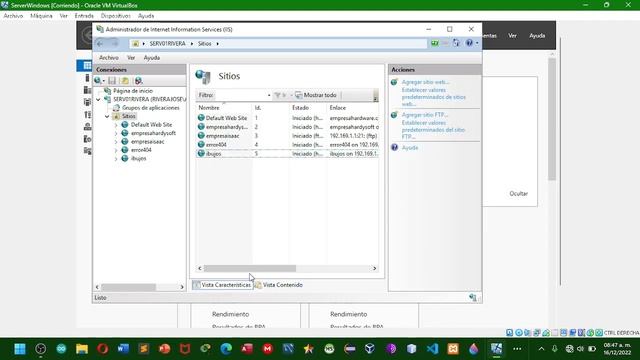The height and width of the screenshot is (360, 640).
Task: Open Microsoft Word from the taskbar
Action: click(x=123, y=349)
